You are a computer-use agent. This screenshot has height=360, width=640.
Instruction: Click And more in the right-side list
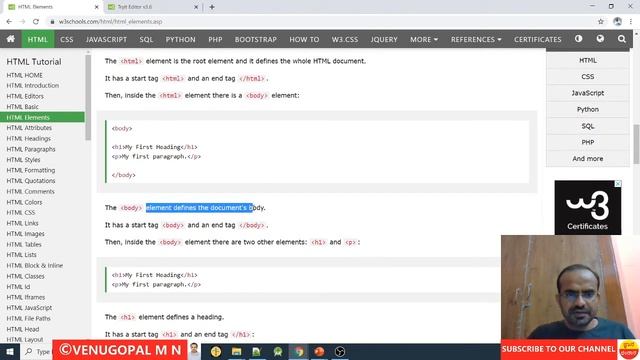pyautogui.click(x=588, y=158)
